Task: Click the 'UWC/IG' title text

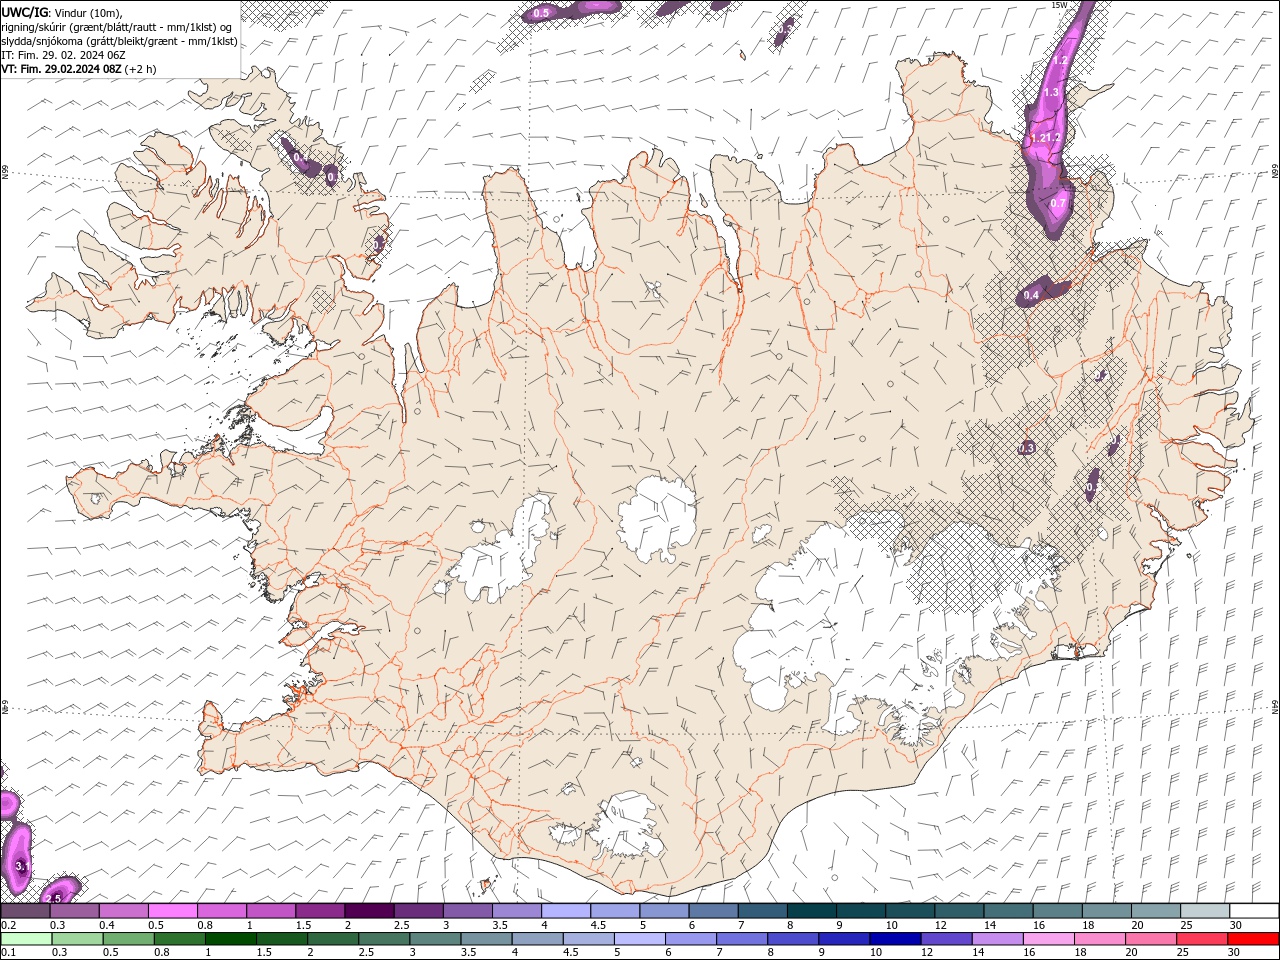Action: [x=25, y=11]
